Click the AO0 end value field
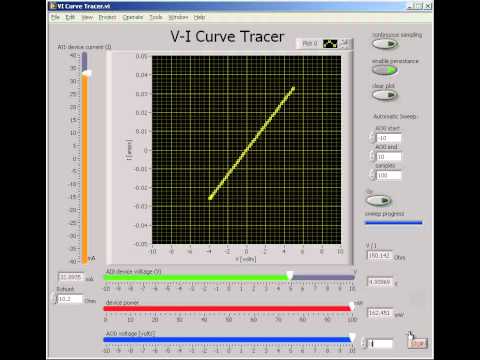This screenshot has width=480, height=360. pyautogui.click(x=389, y=156)
